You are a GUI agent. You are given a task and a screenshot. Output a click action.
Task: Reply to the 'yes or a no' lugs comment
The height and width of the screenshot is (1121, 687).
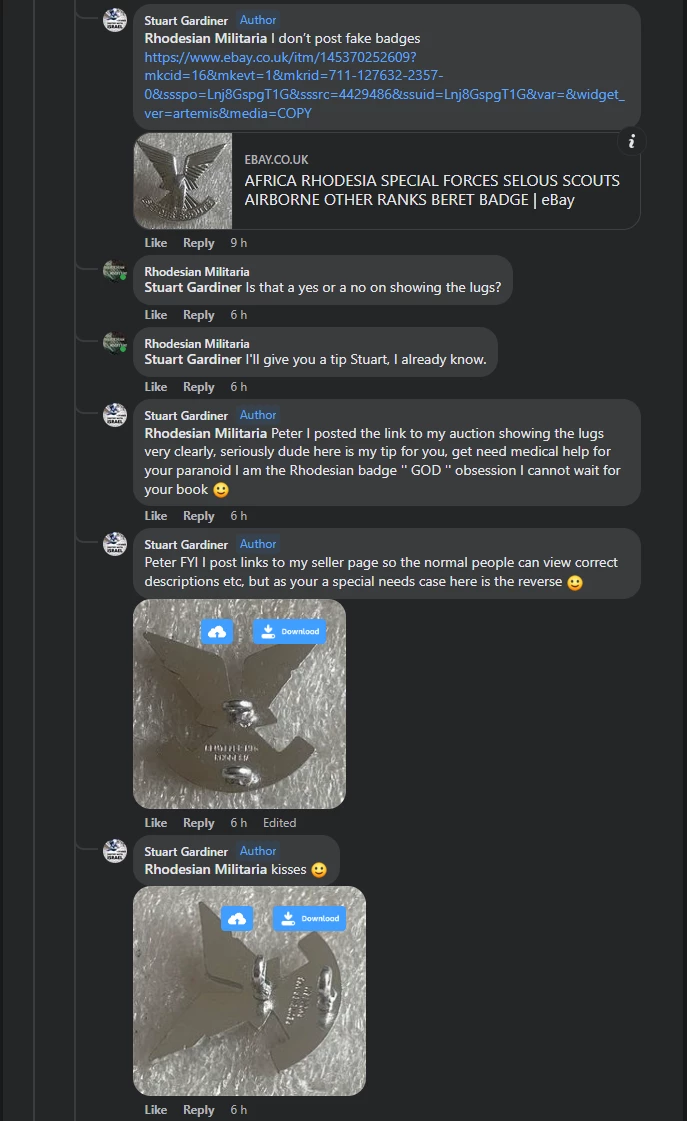(x=199, y=315)
